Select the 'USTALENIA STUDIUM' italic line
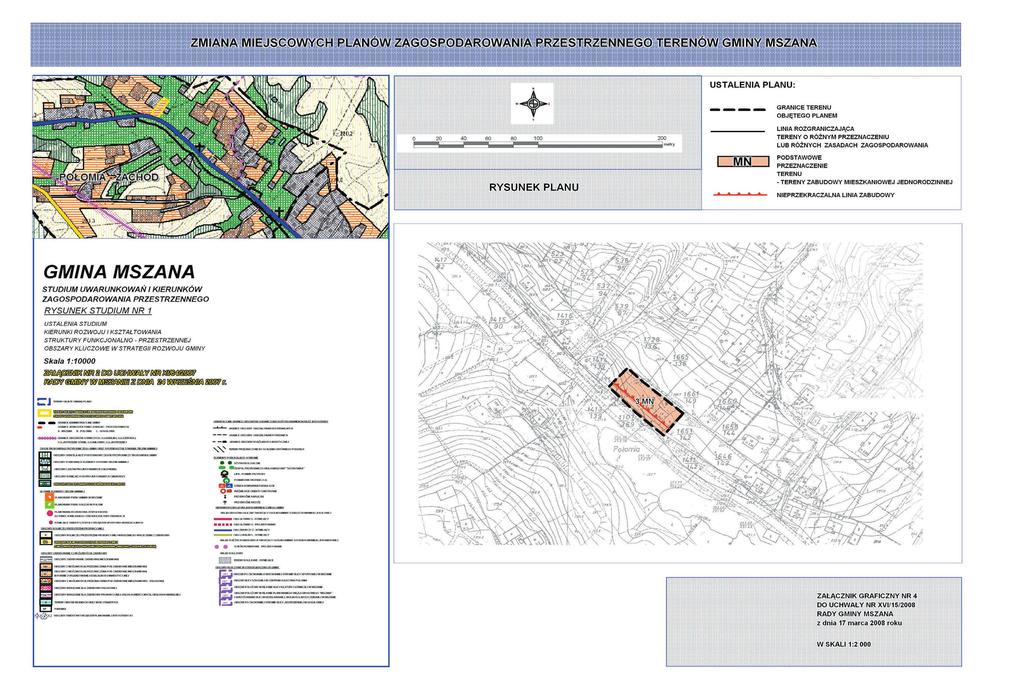The width and height of the screenshot is (1024, 700). 75,324
